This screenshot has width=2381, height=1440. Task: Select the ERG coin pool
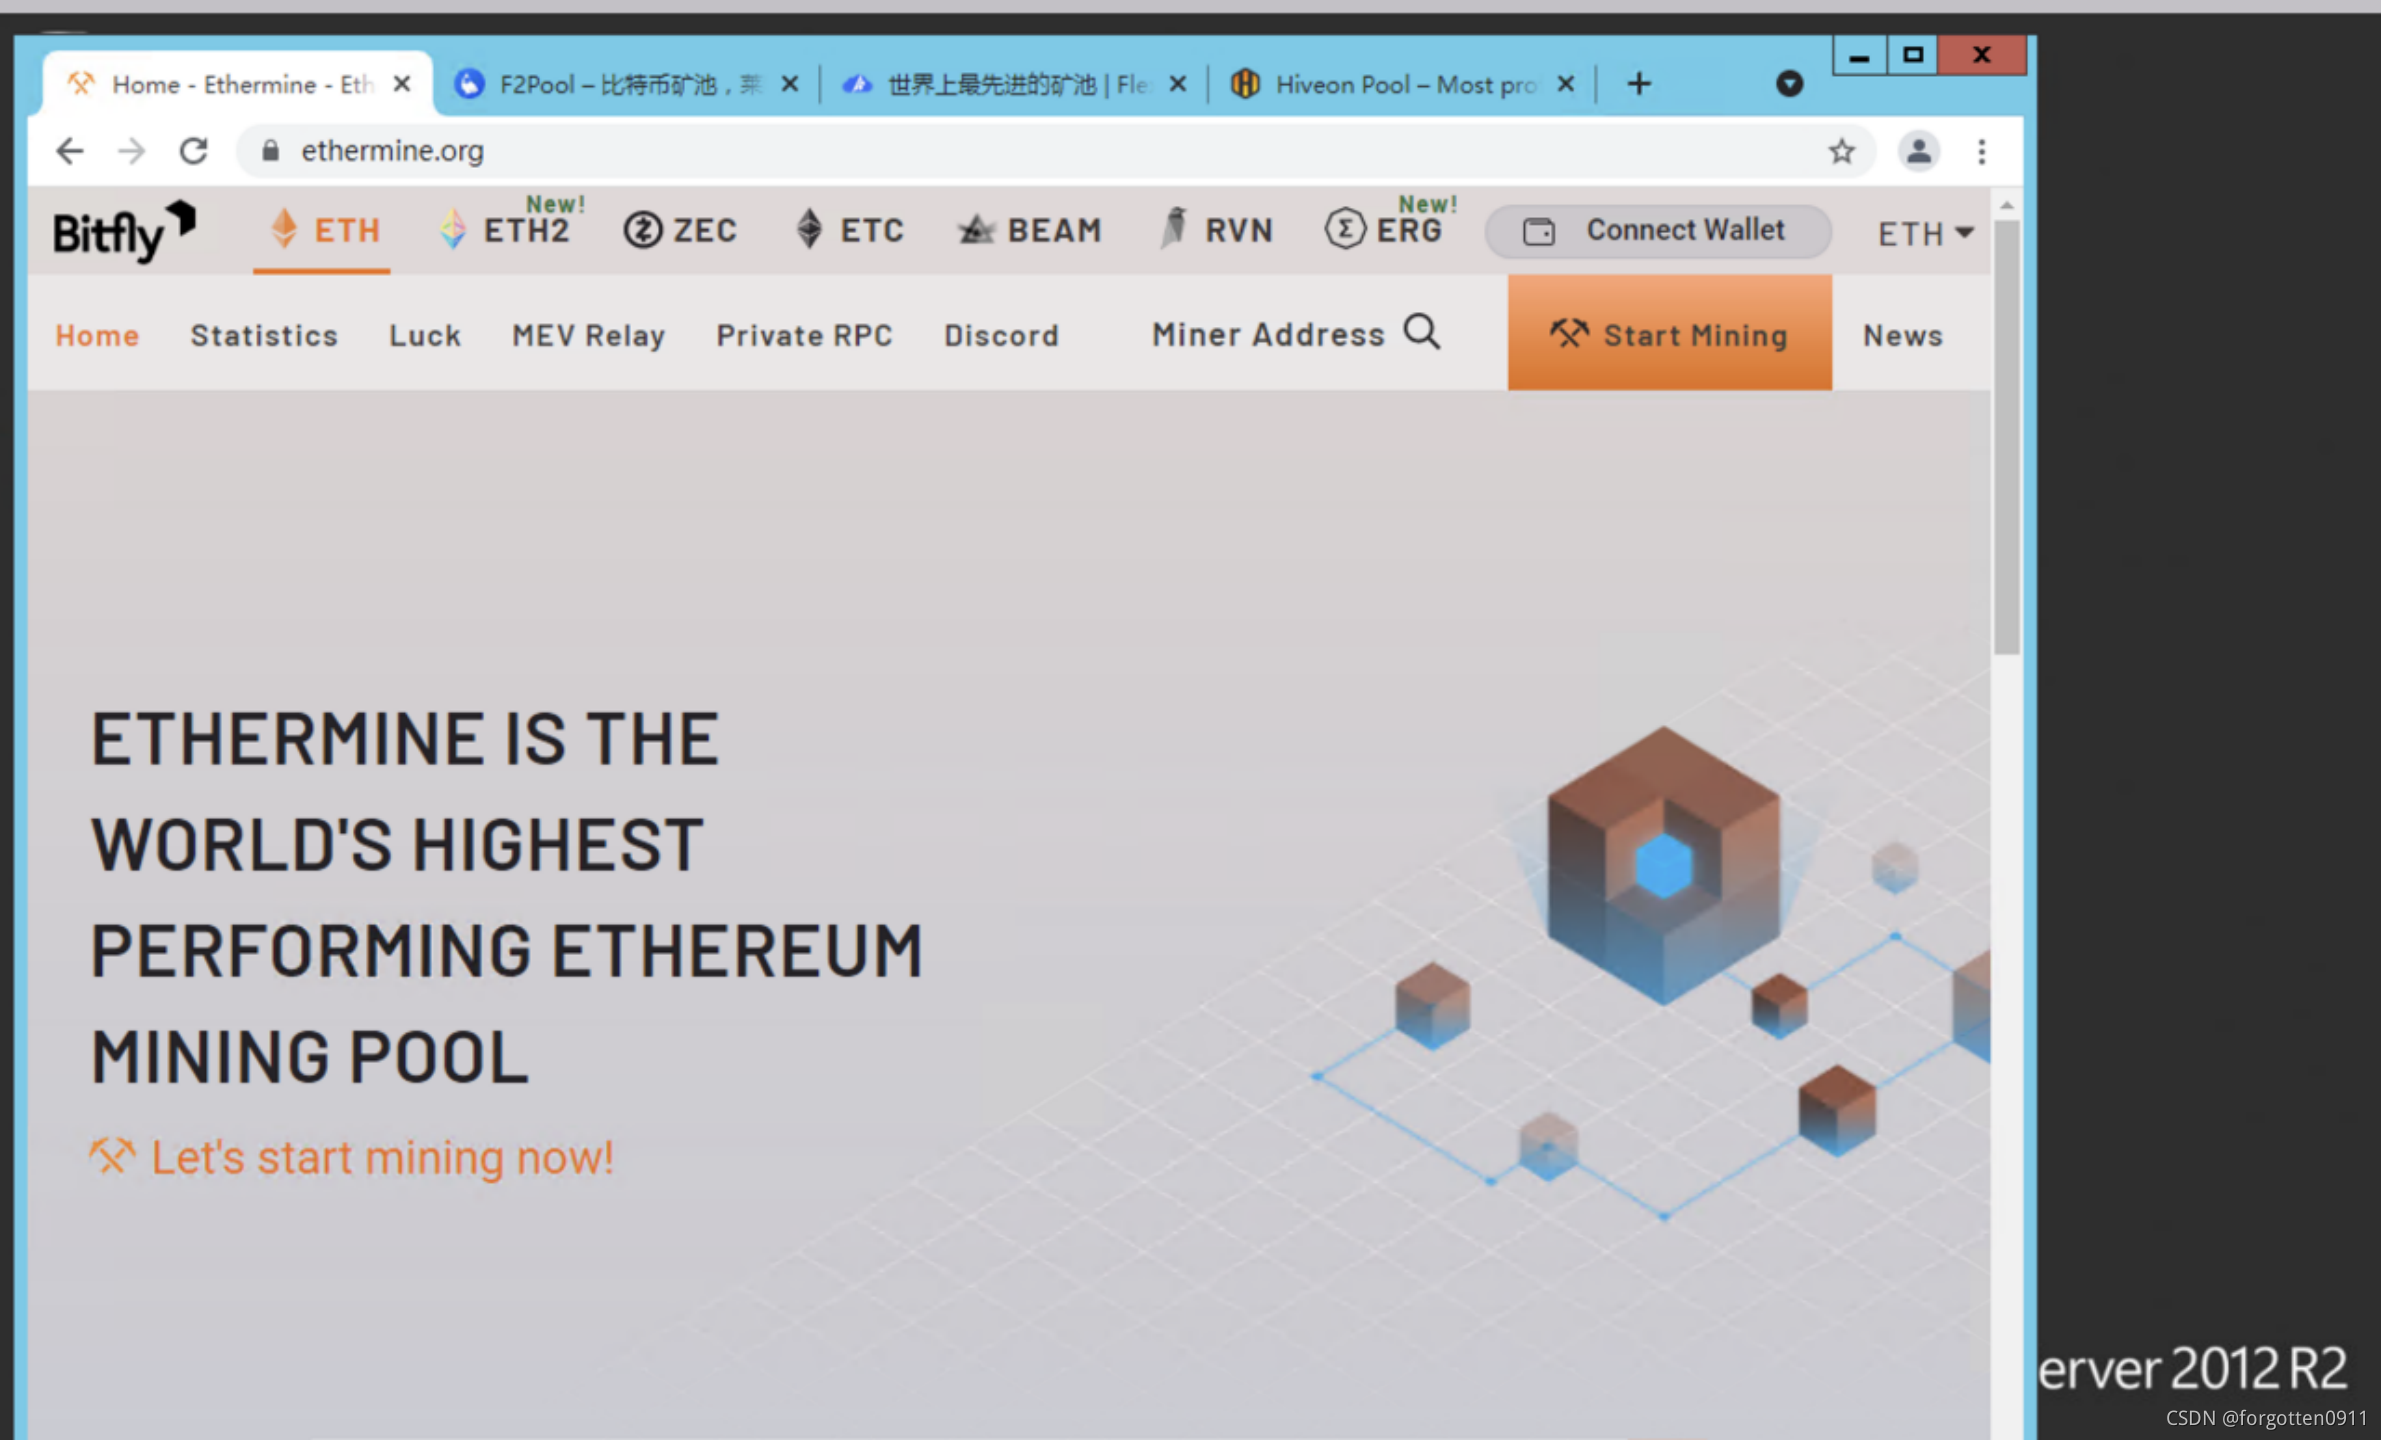(x=1388, y=231)
